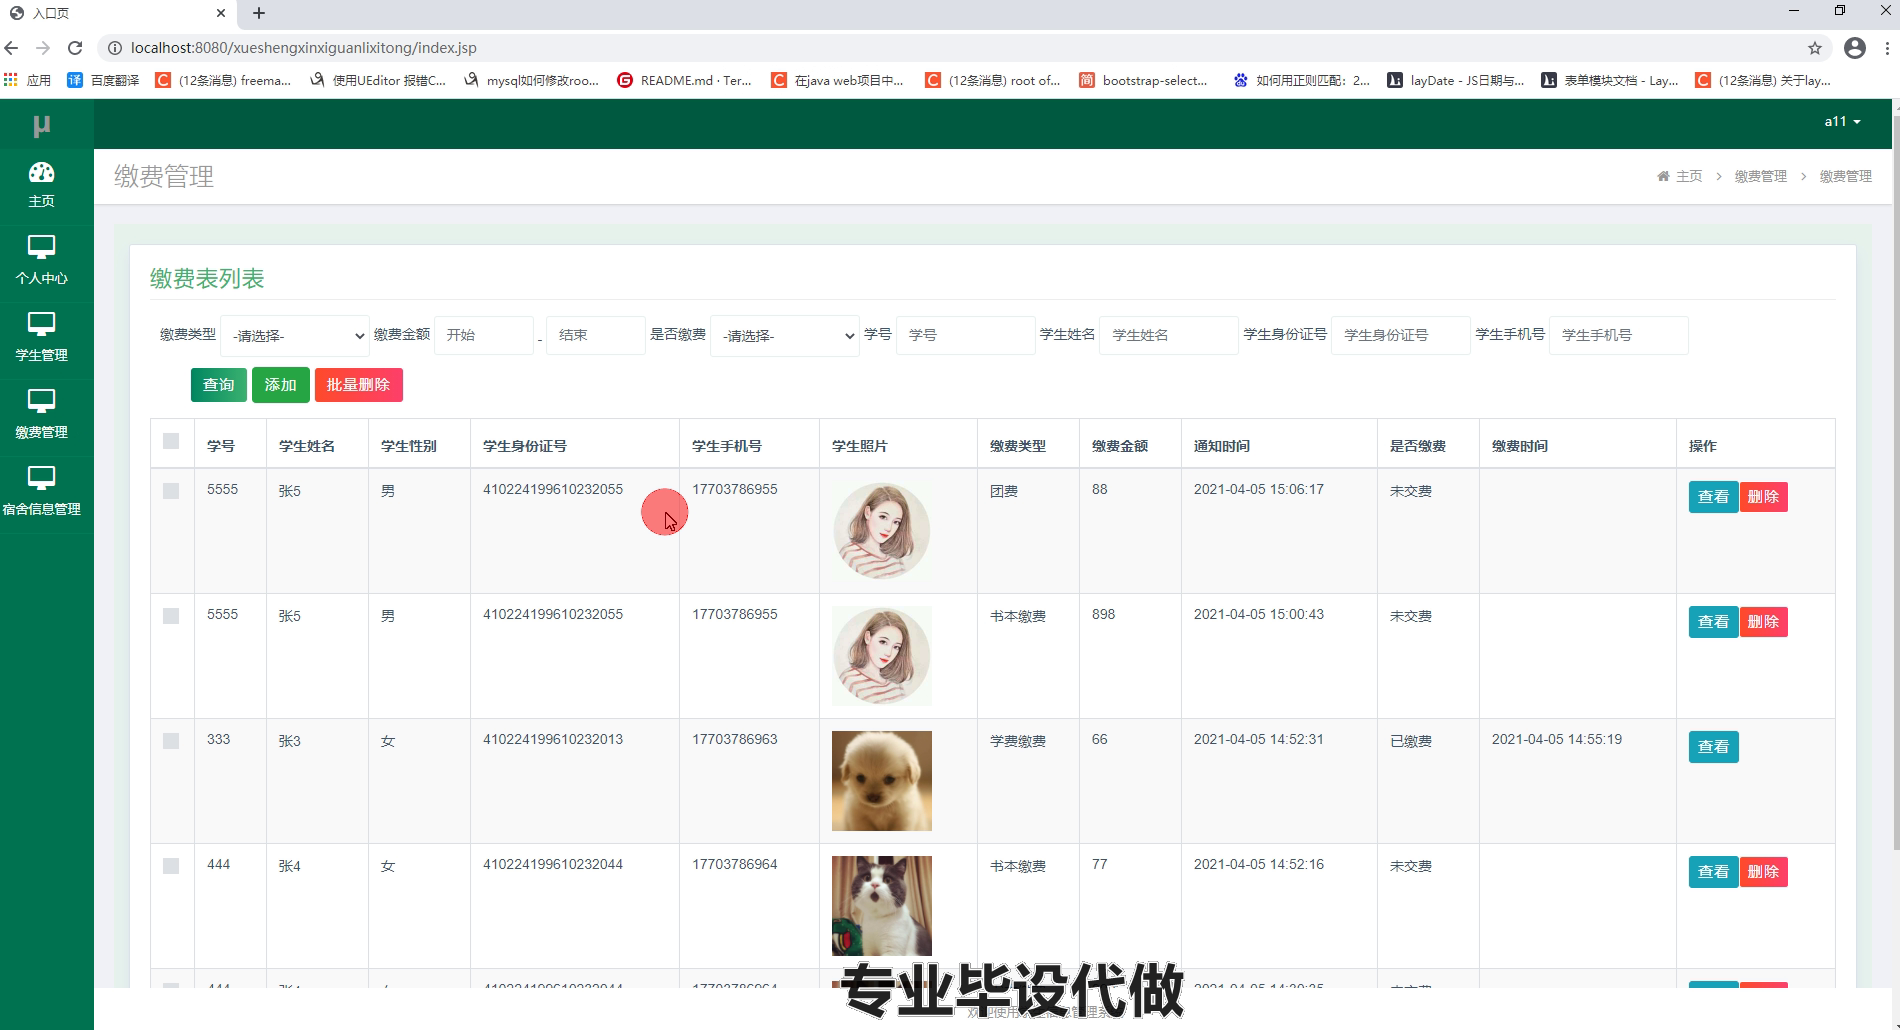This screenshot has width=1900, height=1030.
Task: Expand the 缴费类型 dropdown
Action: tap(295, 336)
